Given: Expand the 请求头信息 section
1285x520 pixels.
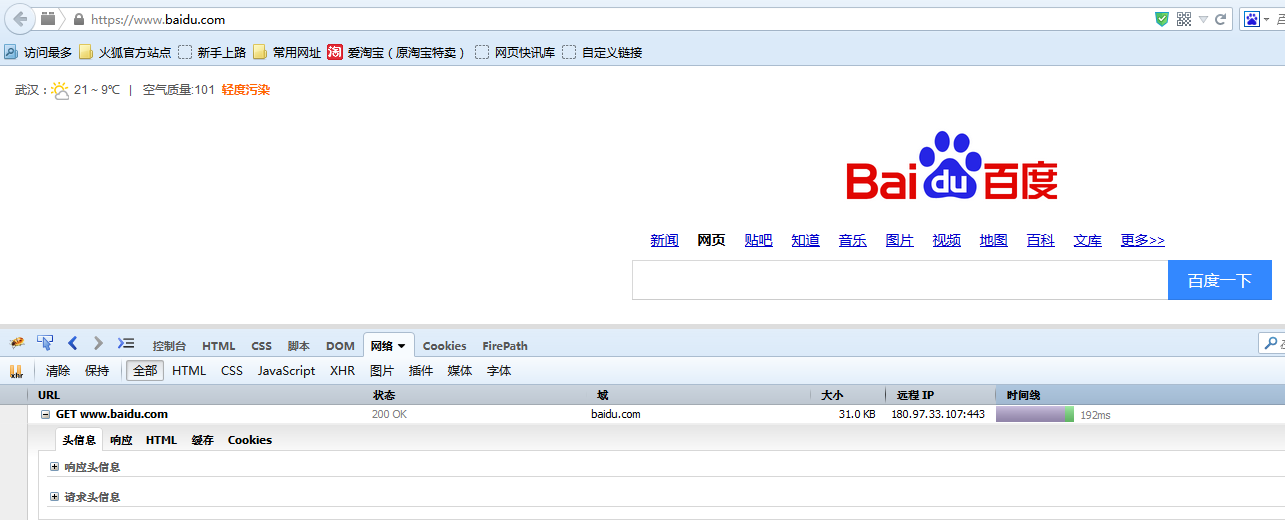Looking at the screenshot, I should coord(53,497).
